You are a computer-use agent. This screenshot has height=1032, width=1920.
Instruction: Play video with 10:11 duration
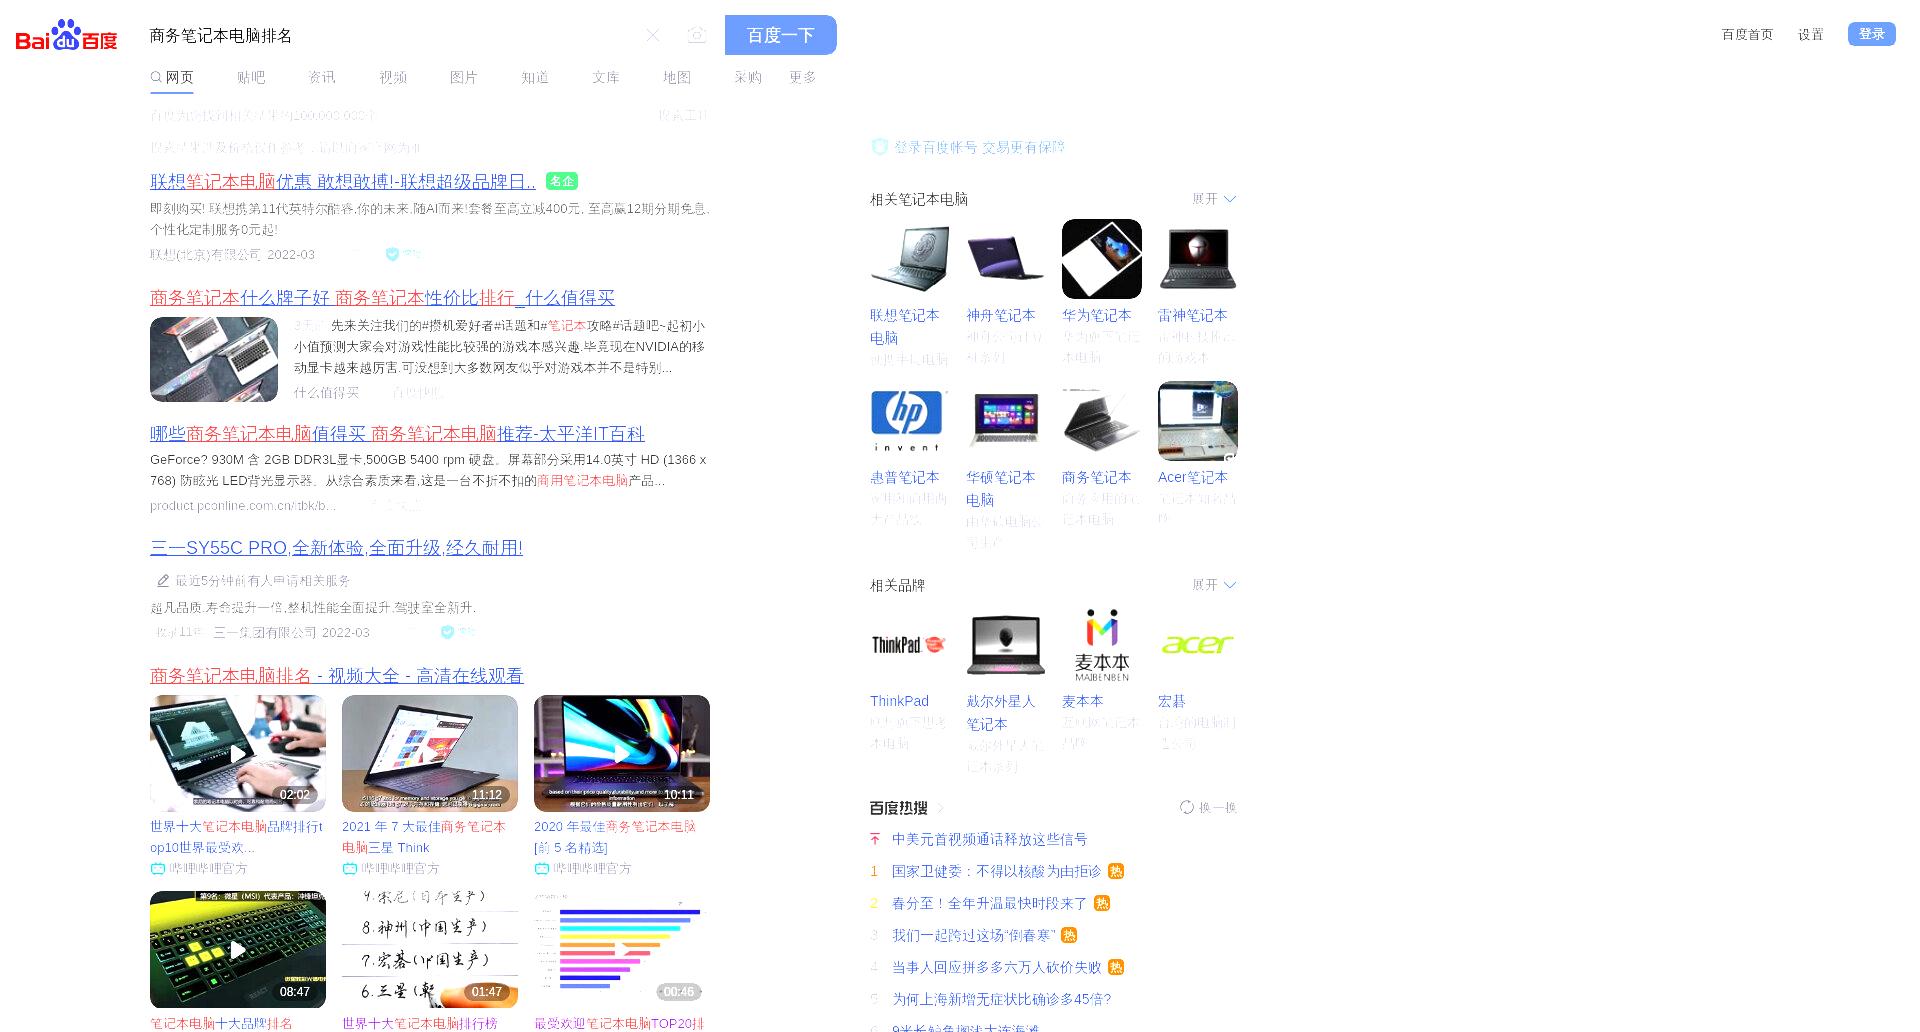tap(622, 753)
